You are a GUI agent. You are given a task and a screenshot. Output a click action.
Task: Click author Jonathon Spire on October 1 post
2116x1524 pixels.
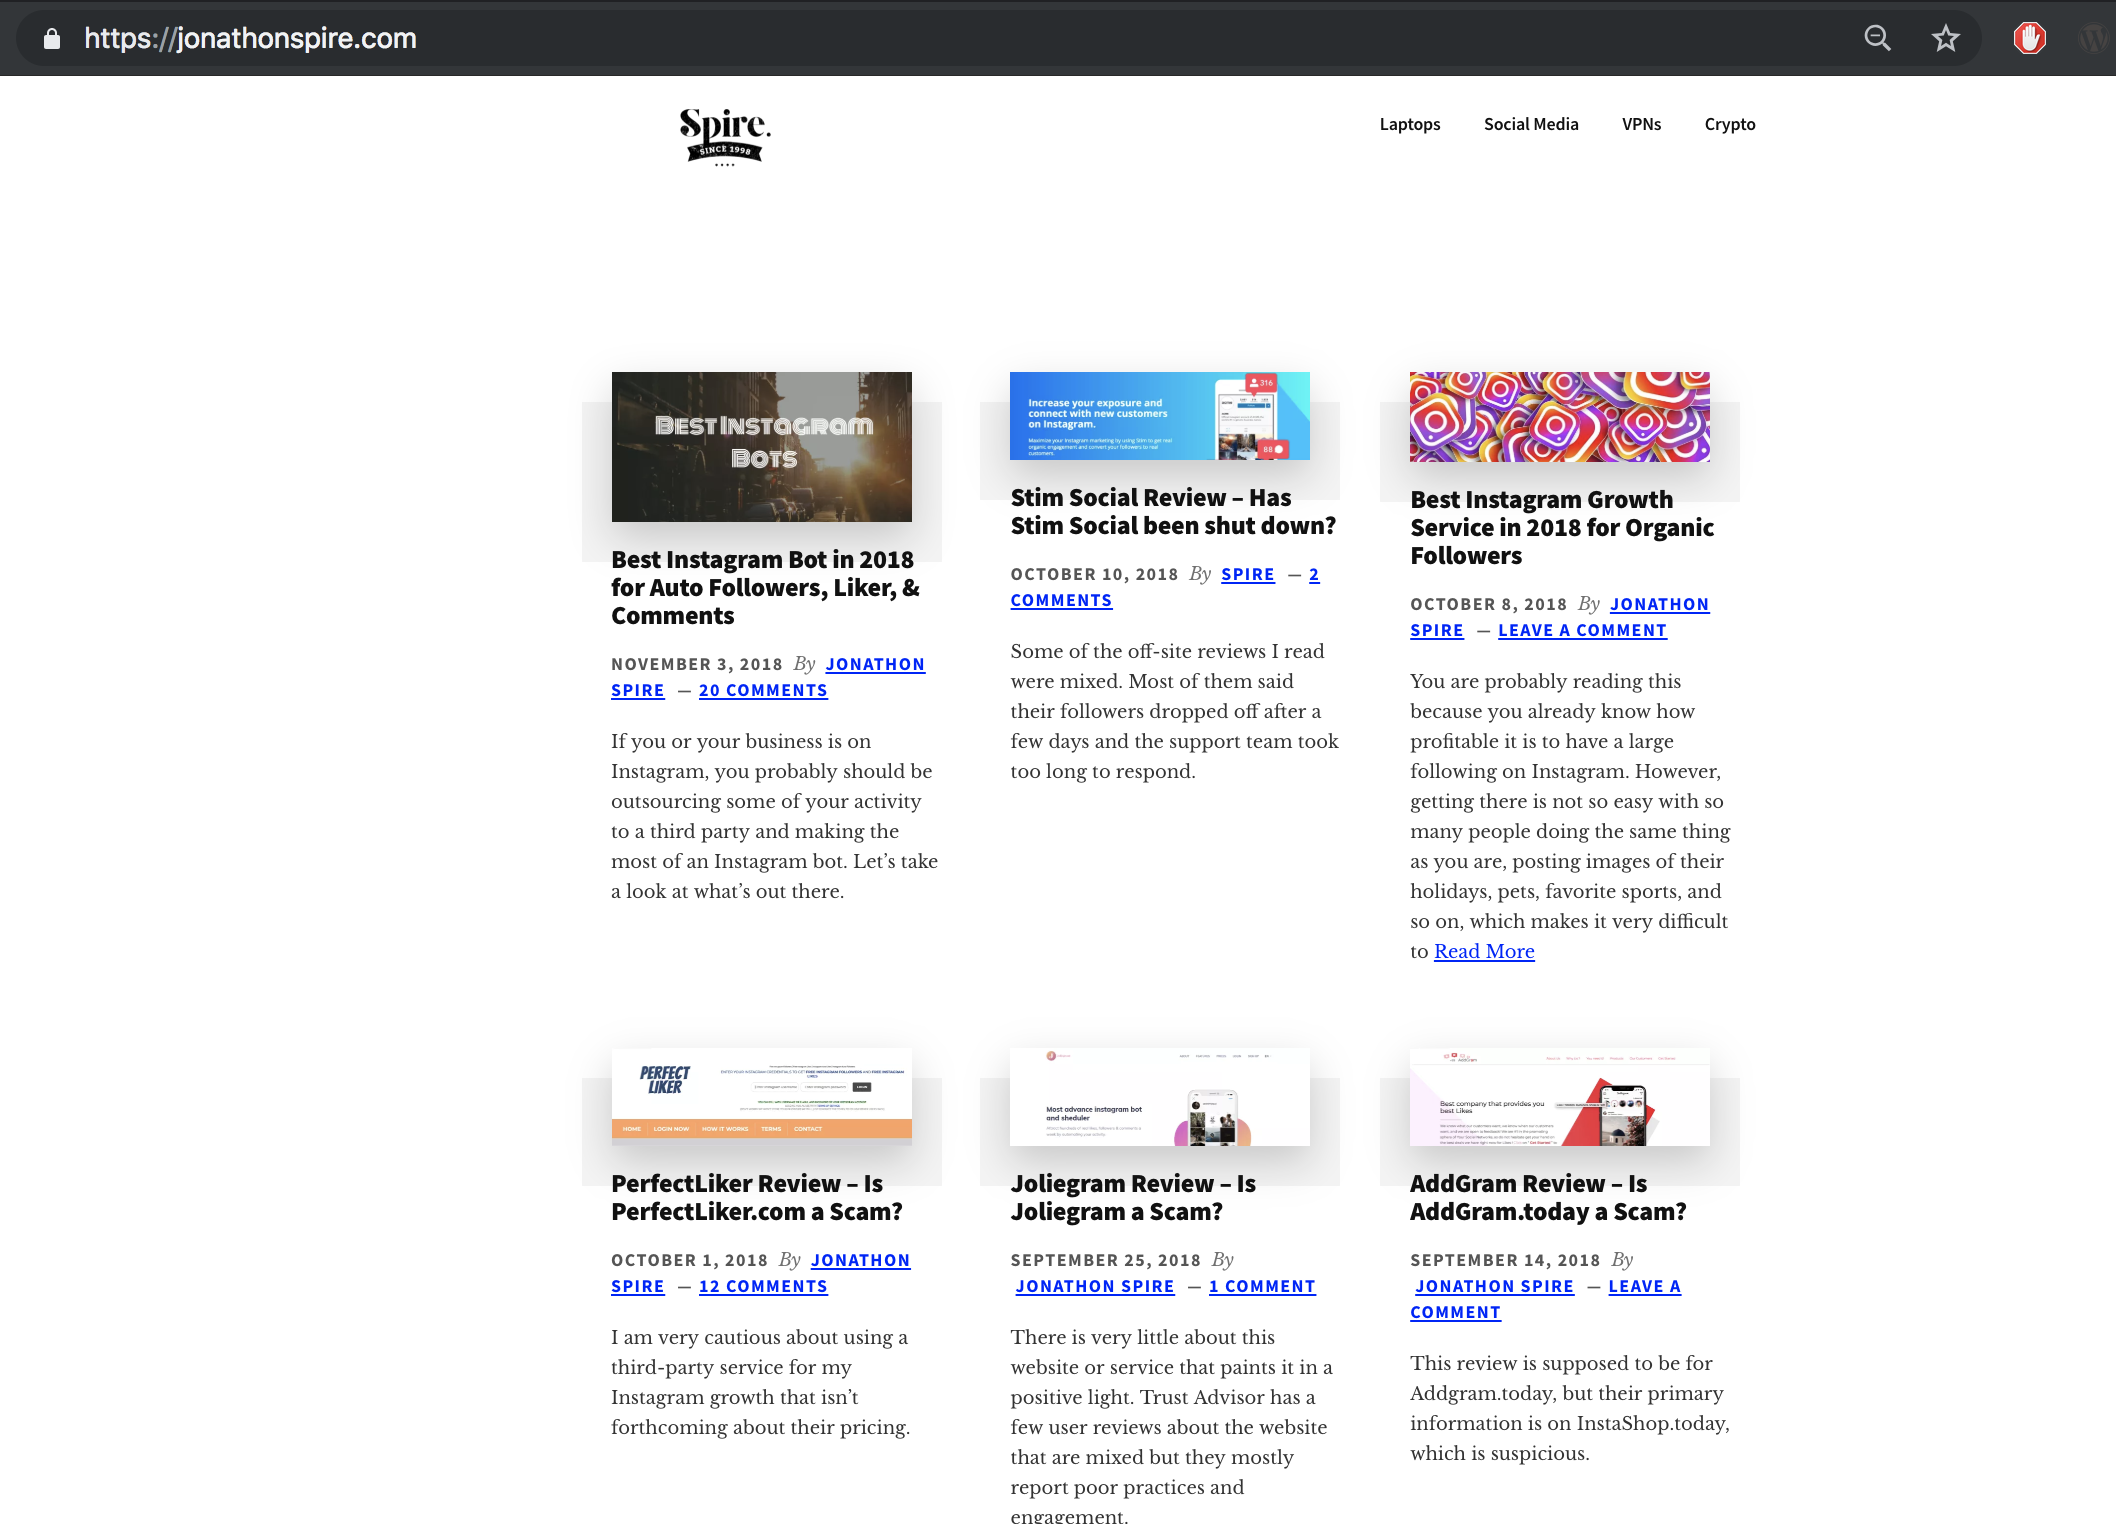pyautogui.click(x=860, y=1260)
